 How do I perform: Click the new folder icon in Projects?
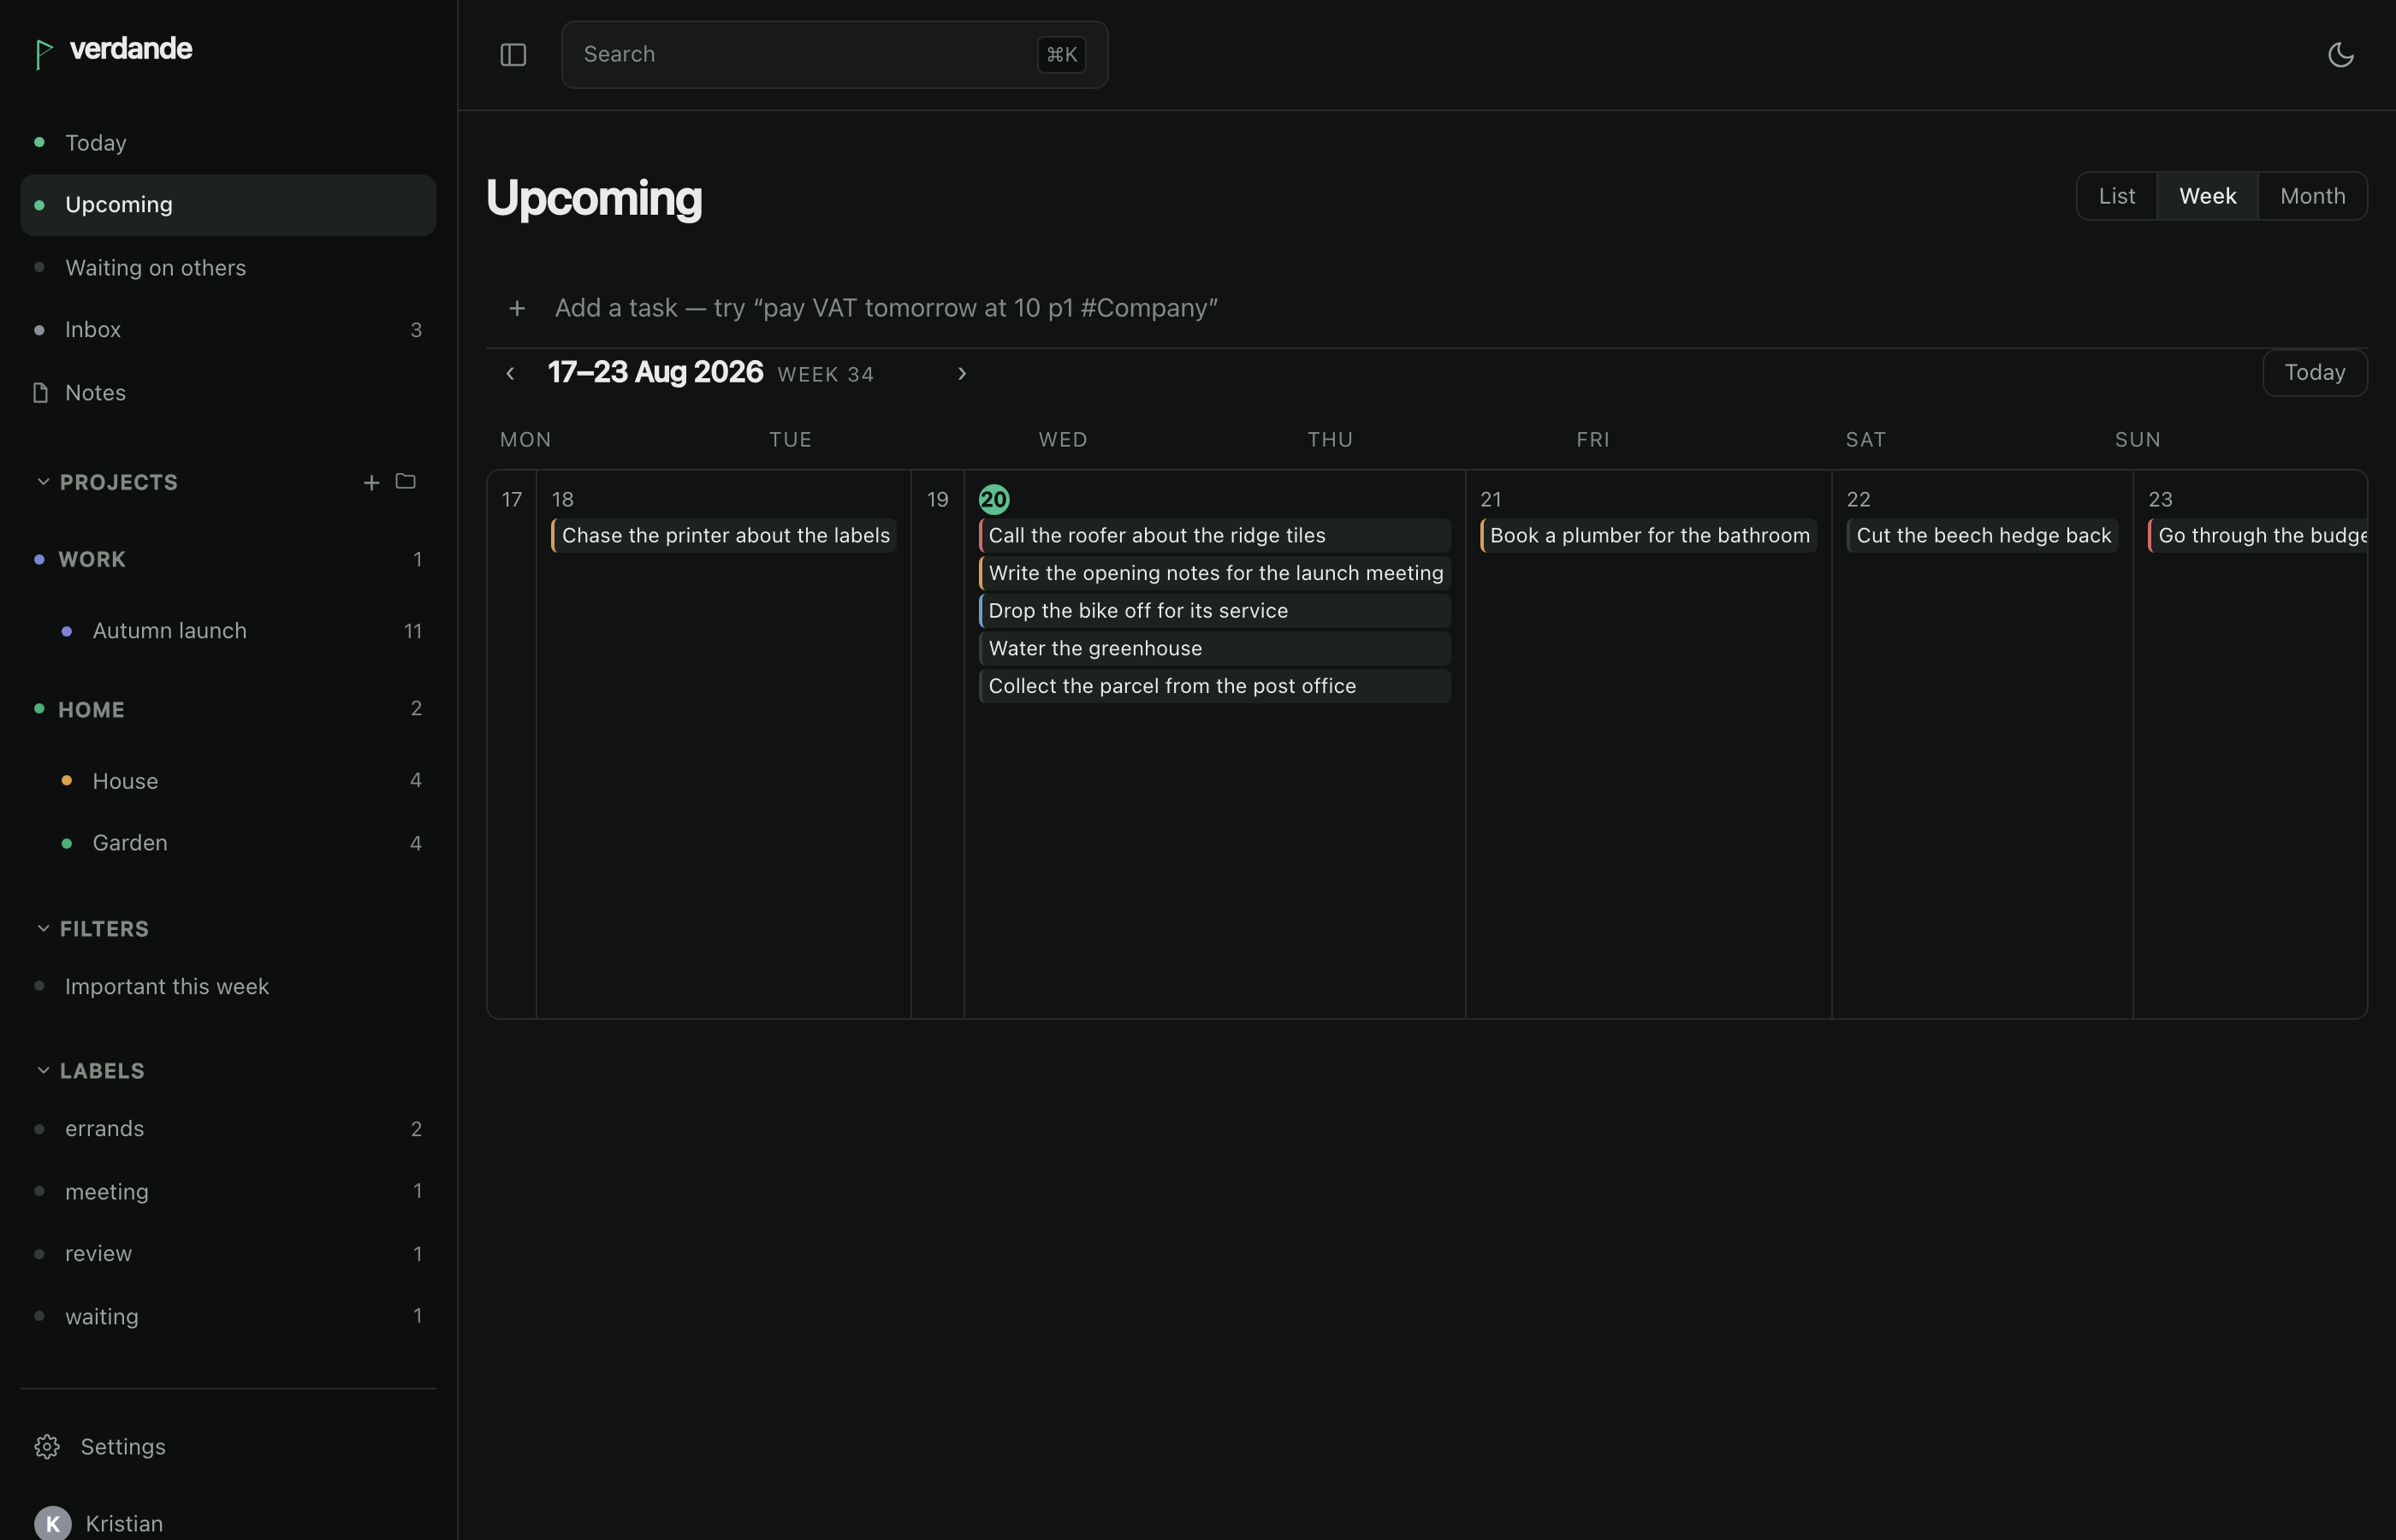click(405, 482)
